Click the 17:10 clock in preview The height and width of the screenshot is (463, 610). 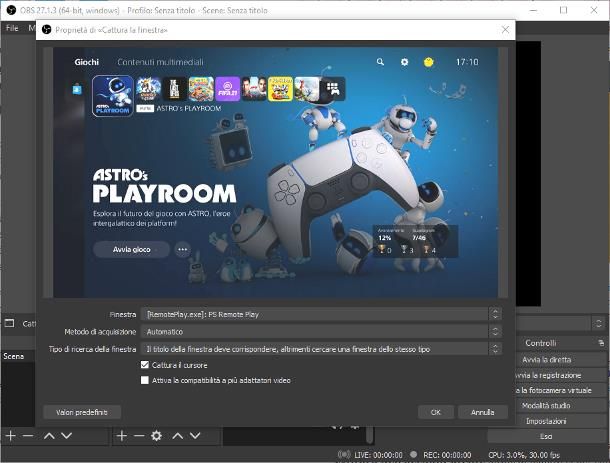click(467, 62)
